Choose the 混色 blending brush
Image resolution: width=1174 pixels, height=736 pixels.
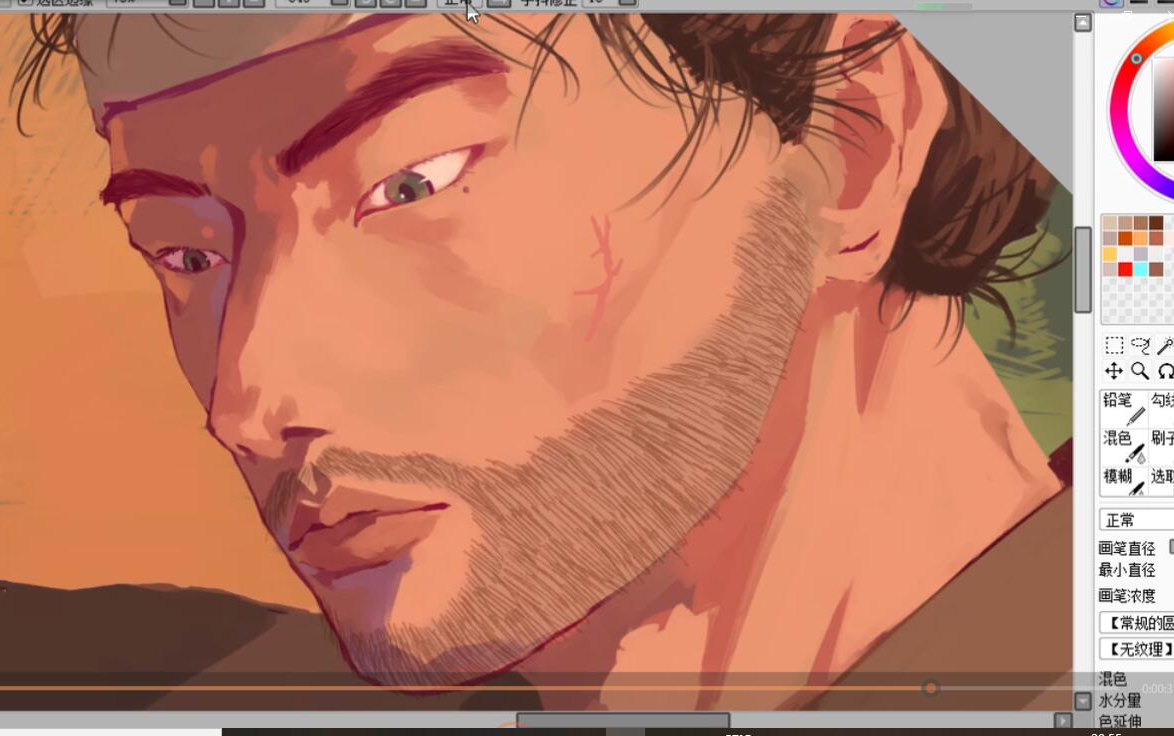coord(1124,446)
